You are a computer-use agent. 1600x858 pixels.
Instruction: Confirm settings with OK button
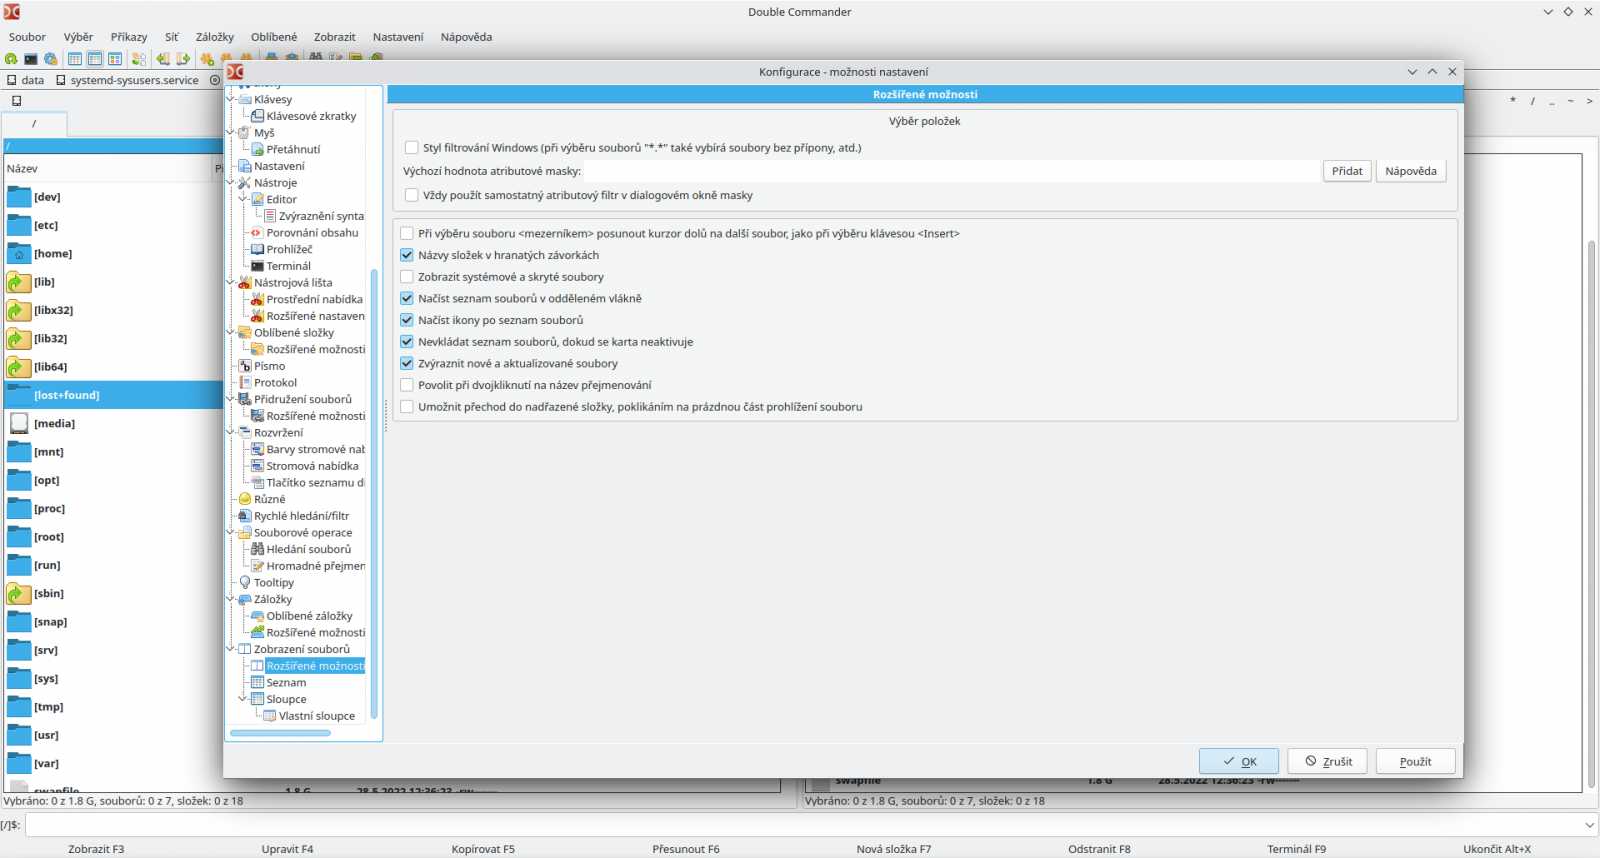pyautogui.click(x=1239, y=761)
